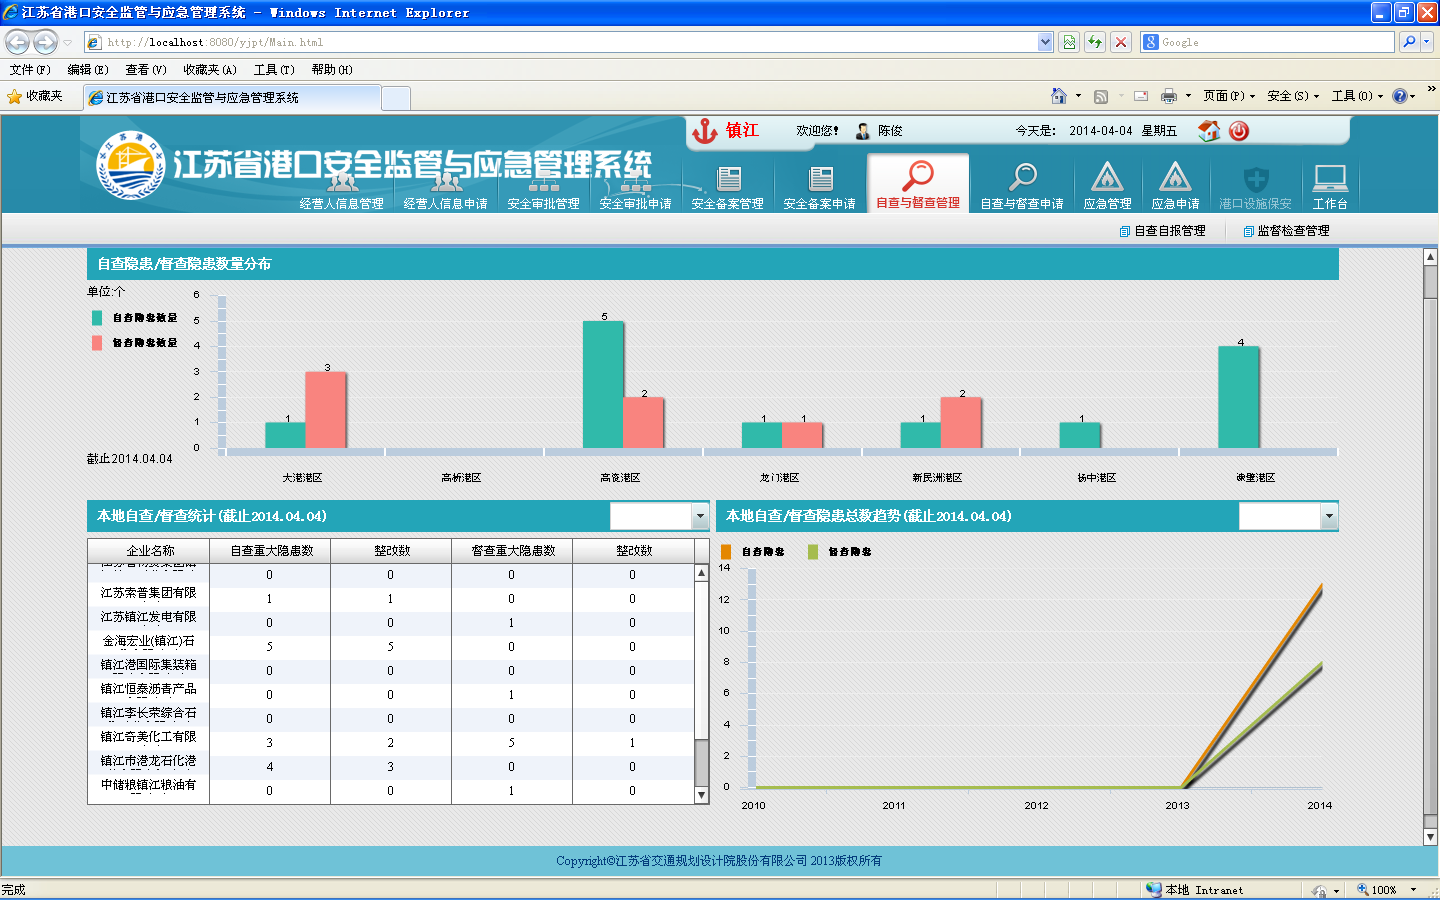
Task: Click the 工作台 laptop icon
Action: (1330, 179)
